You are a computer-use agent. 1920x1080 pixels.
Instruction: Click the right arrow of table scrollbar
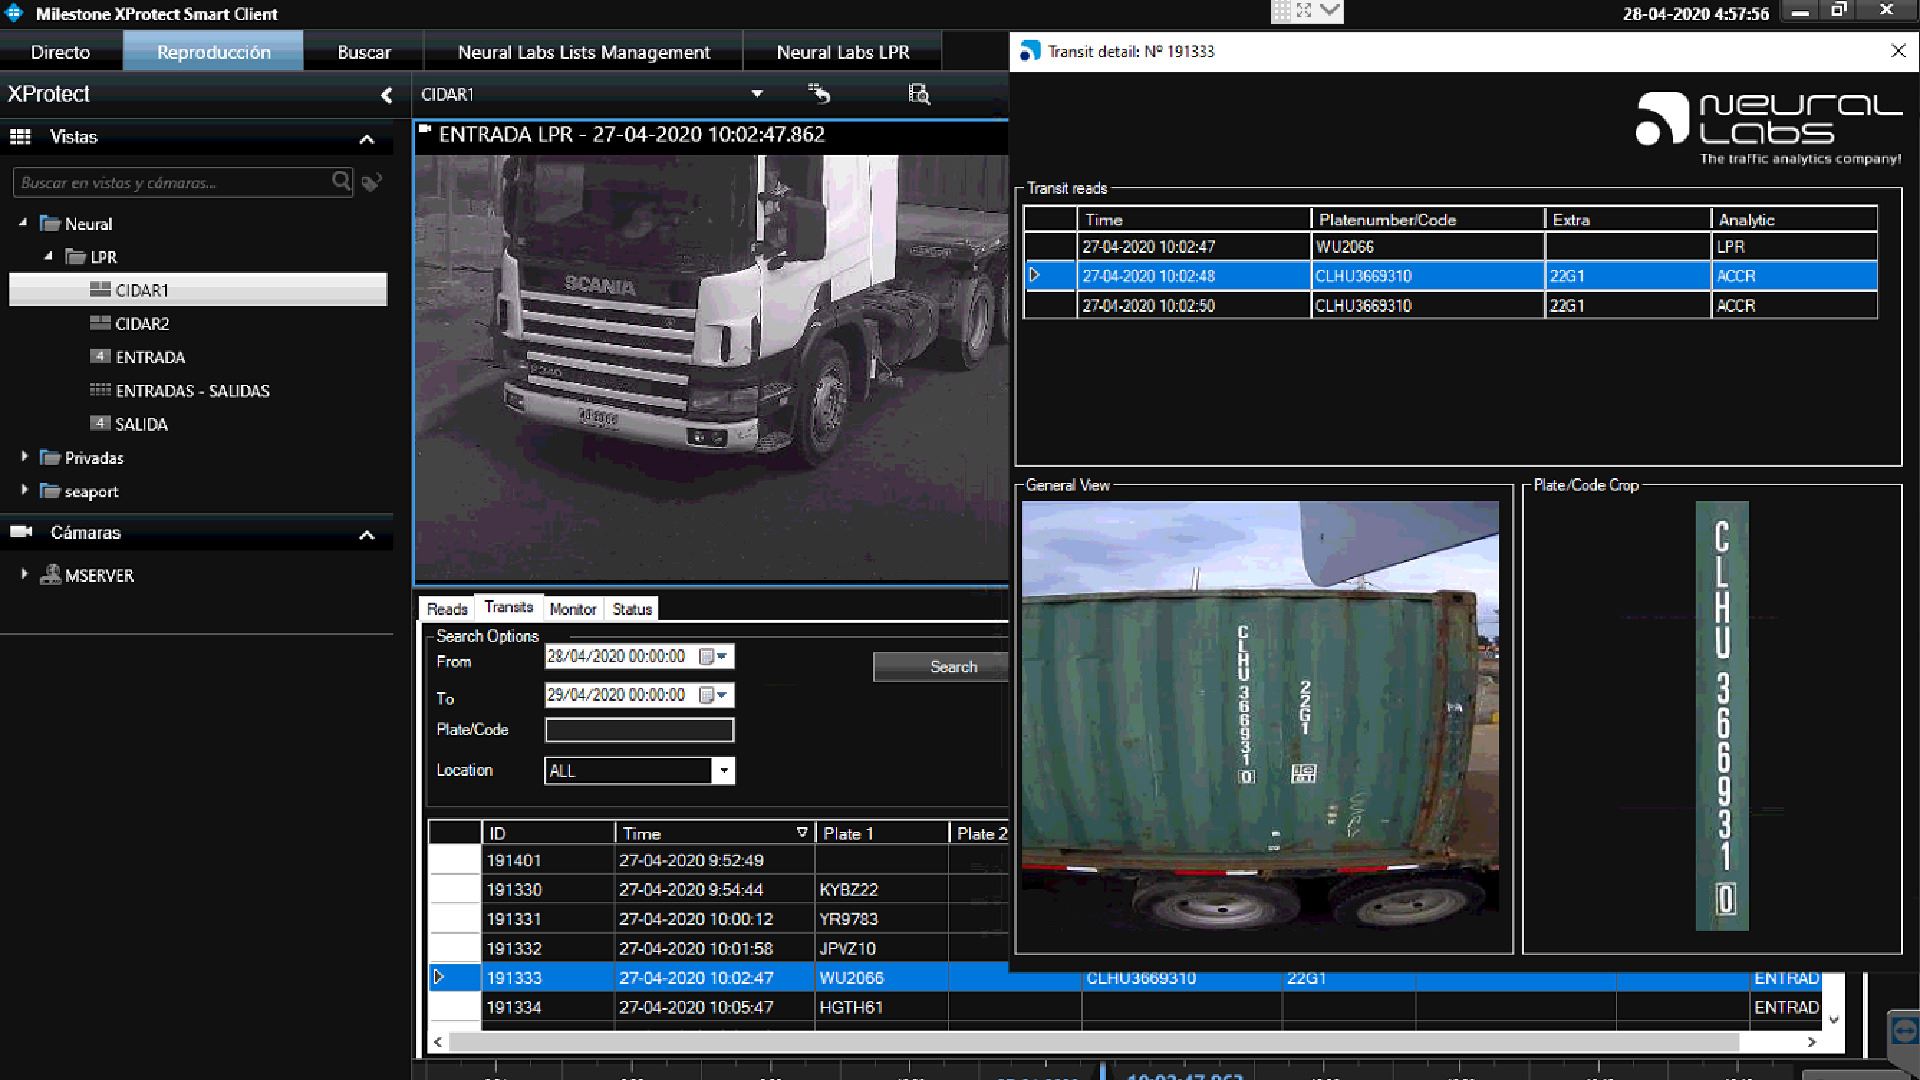coord(1811,1042)
